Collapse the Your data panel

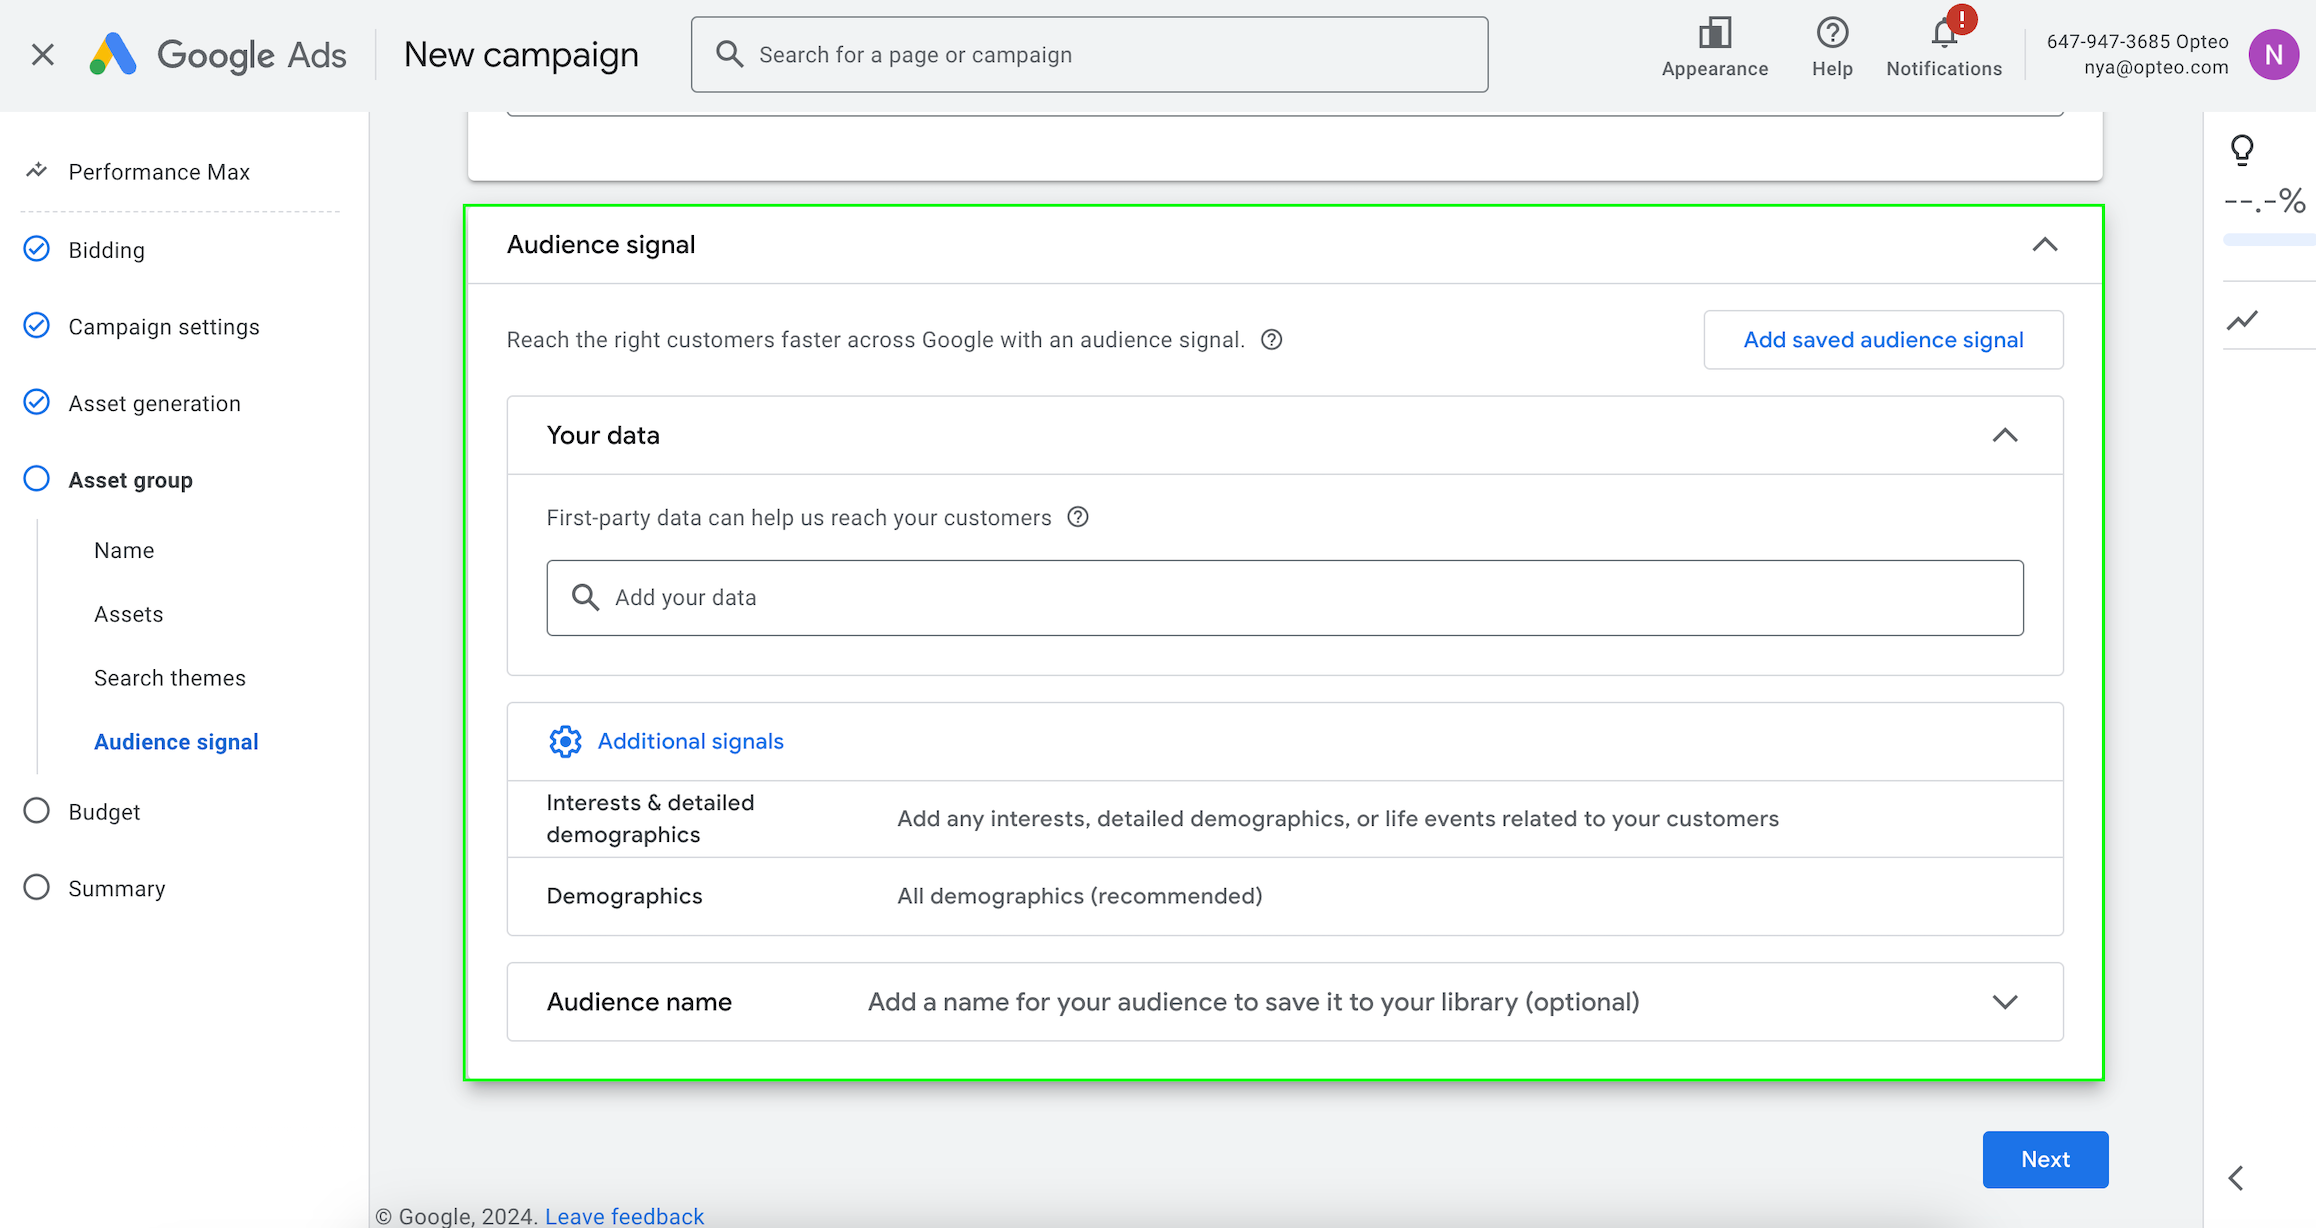click(2004, 435)
